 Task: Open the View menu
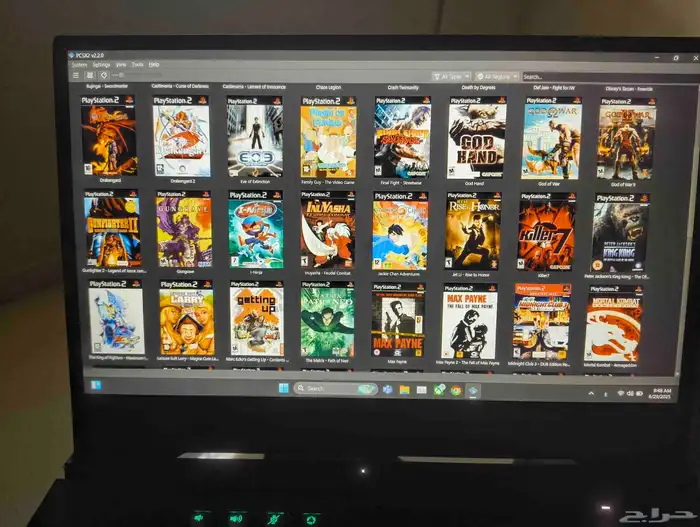click(121, 65)
